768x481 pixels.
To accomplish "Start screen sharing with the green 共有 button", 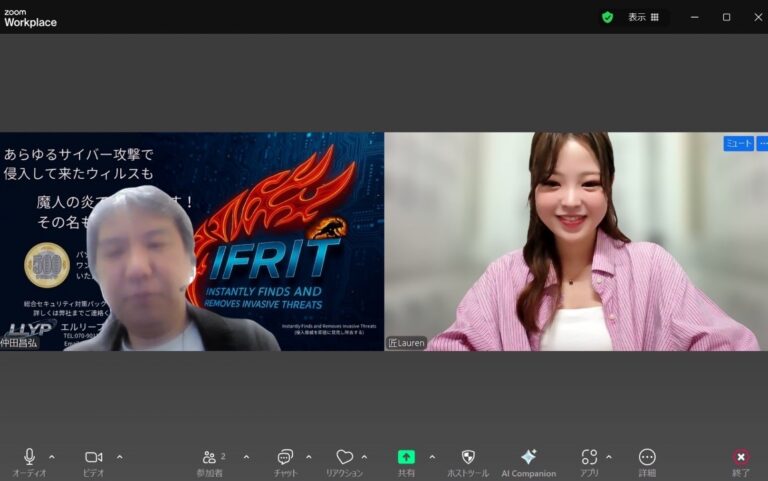I will click(x=406, y=457).
